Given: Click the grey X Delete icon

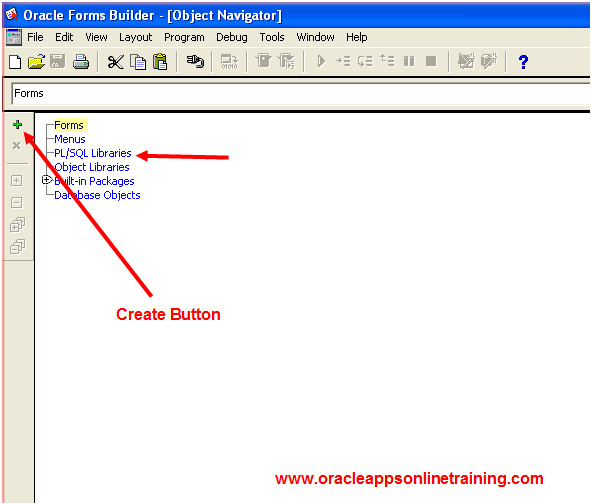Looking at the screenshot, I should coord(17,146).
